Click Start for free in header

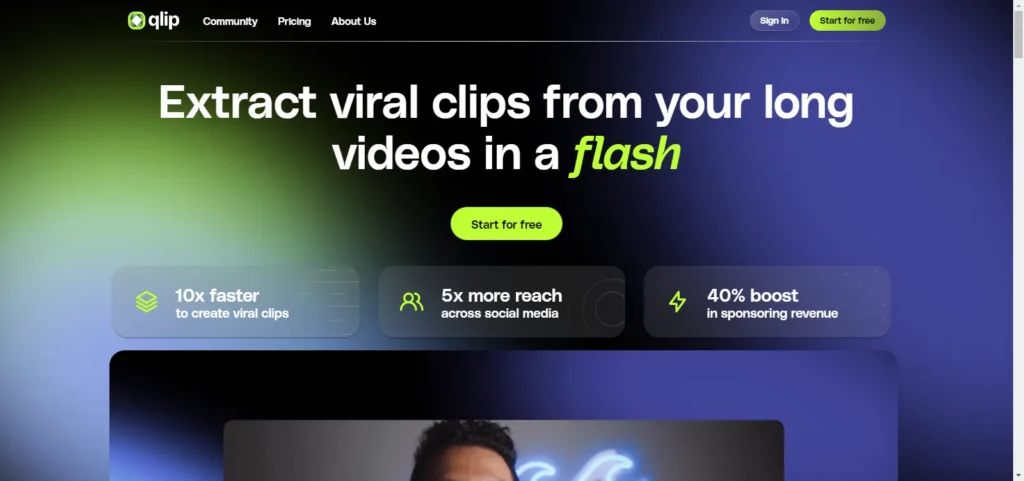[847, 21]
